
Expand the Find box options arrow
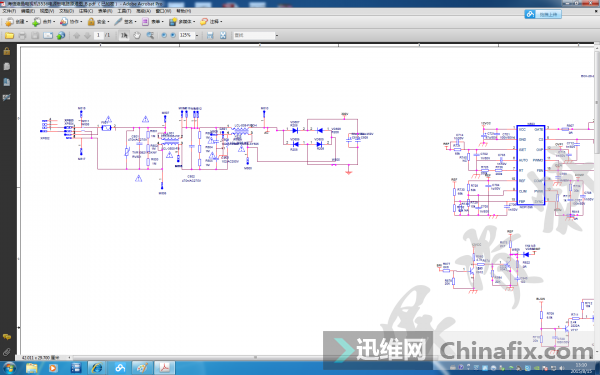pos(277,36)
